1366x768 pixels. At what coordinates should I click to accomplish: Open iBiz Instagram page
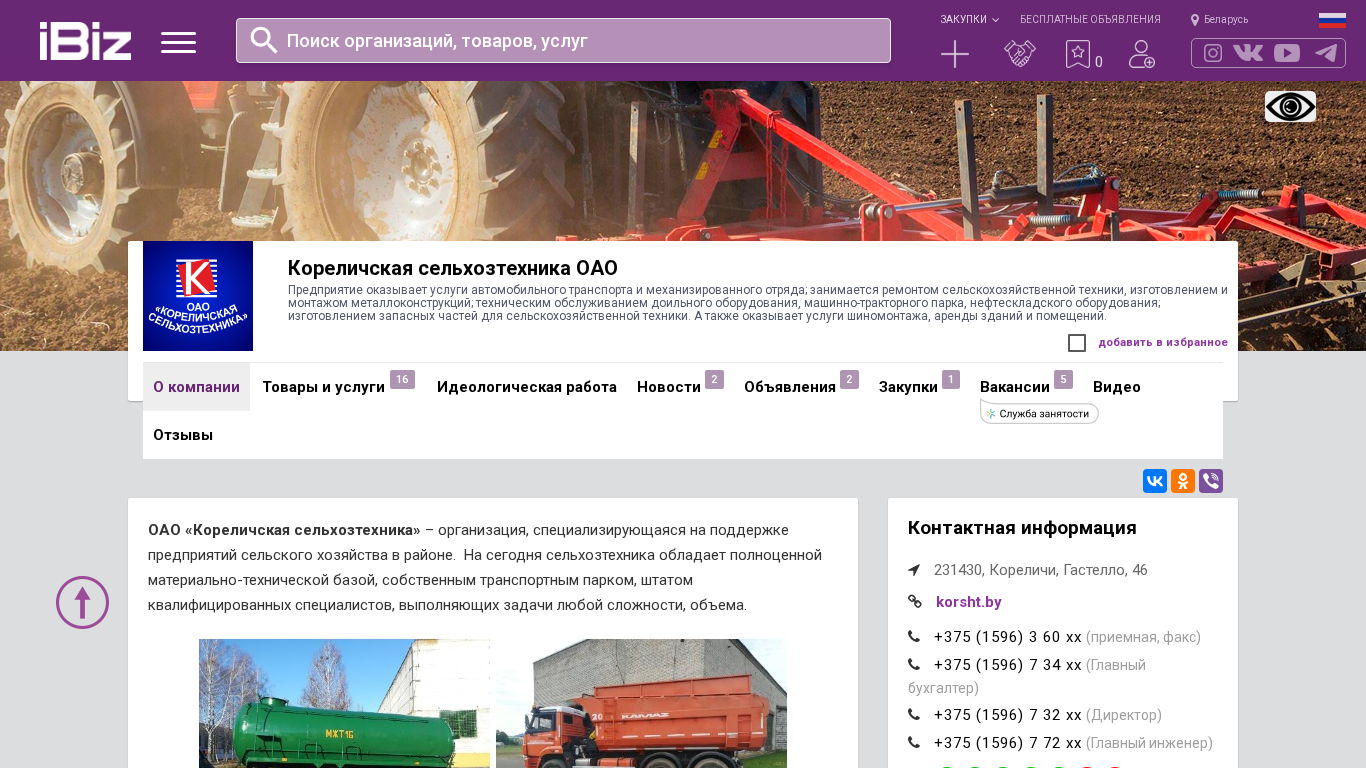click(1213, 53)
